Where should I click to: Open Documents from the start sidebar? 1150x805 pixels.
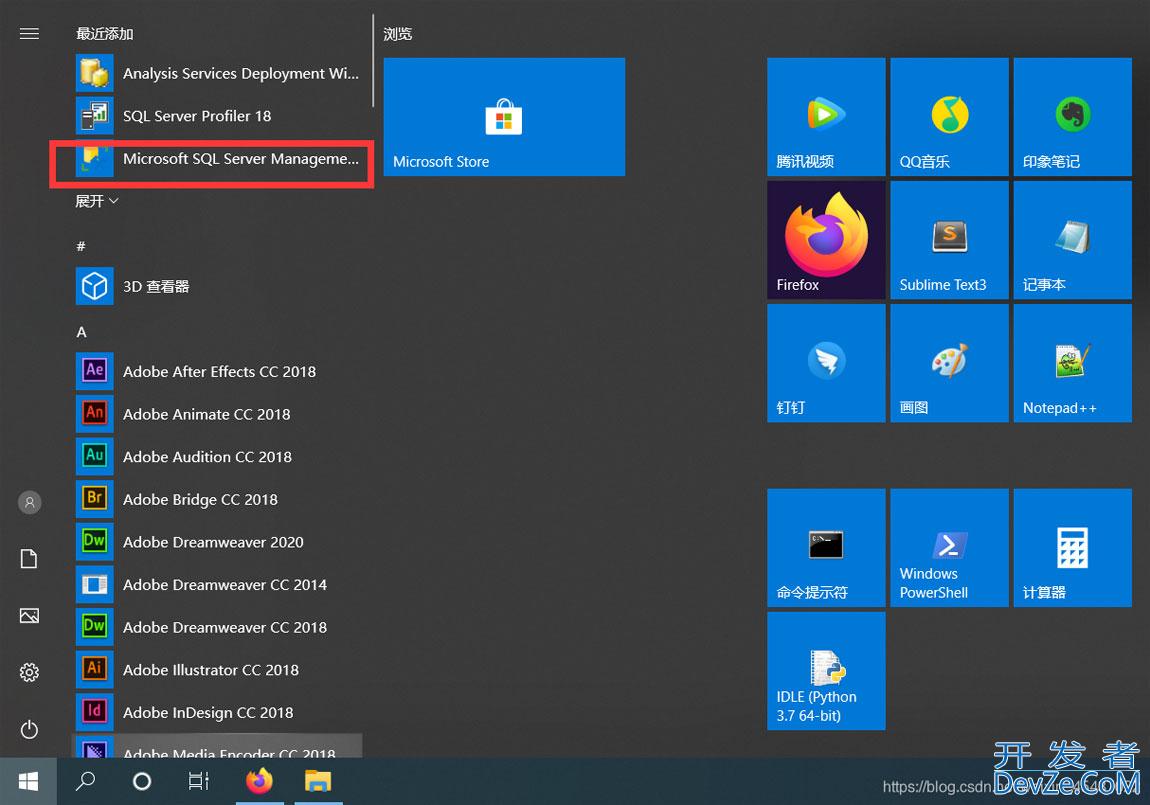point(29,559)
